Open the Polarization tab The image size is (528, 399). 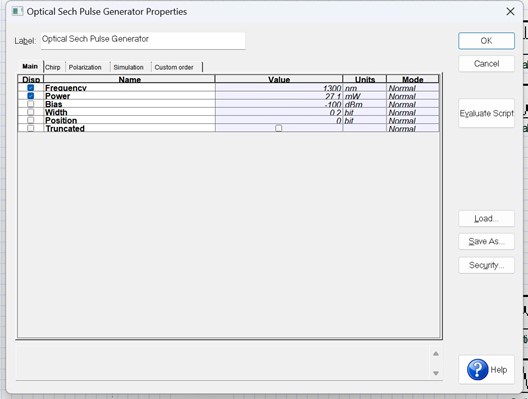pyautogui.click(x=85, y=67)
